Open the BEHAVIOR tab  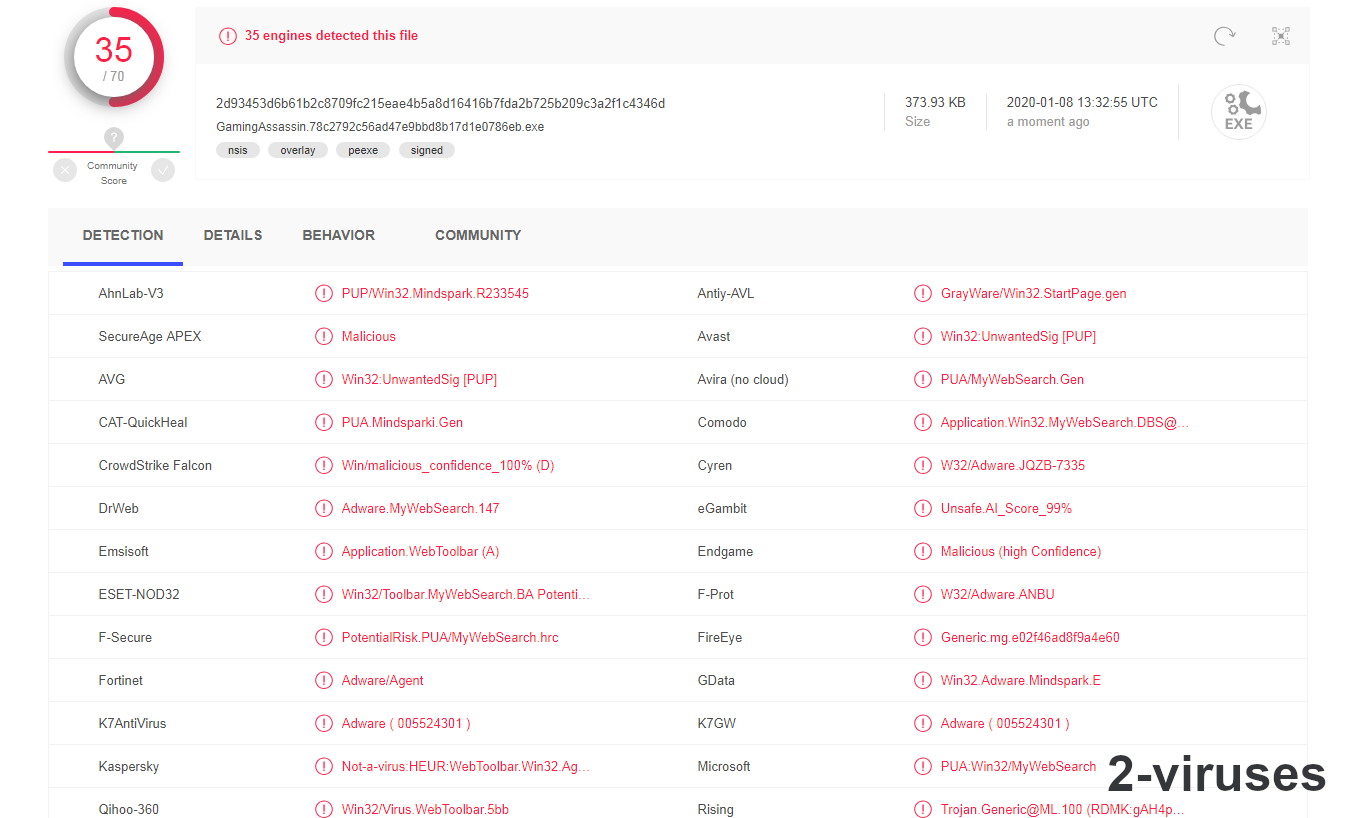[x=338, y=235]
